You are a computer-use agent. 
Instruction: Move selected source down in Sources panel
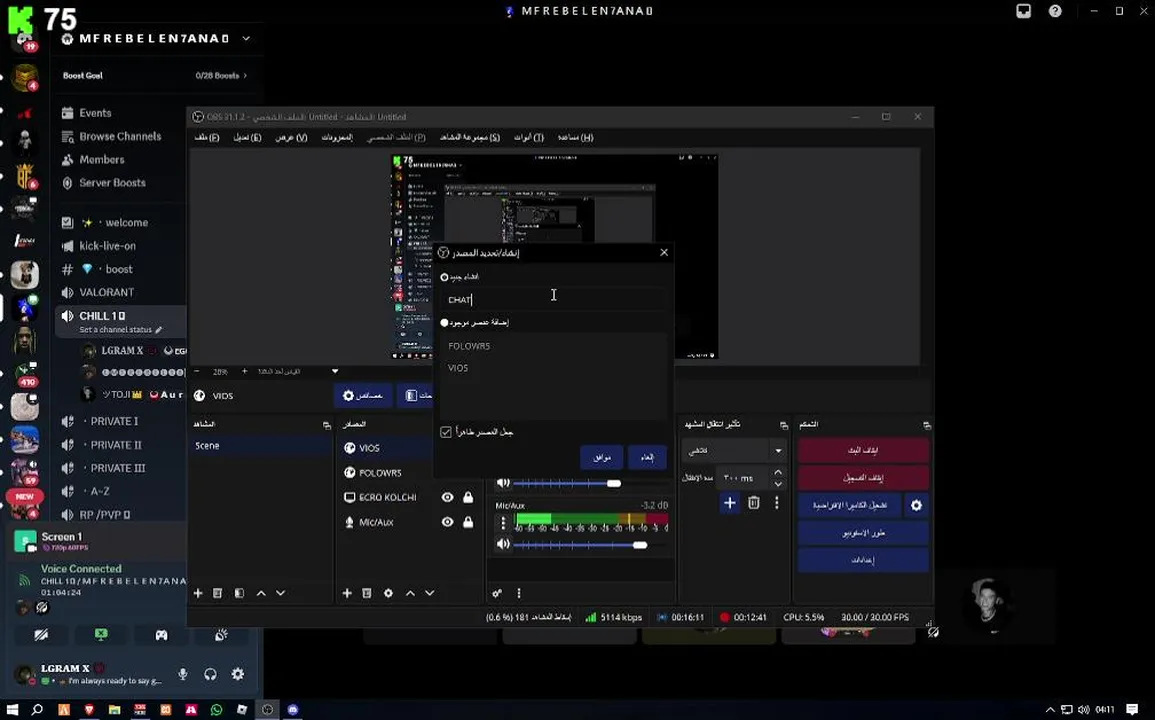[x=429, y=593]
